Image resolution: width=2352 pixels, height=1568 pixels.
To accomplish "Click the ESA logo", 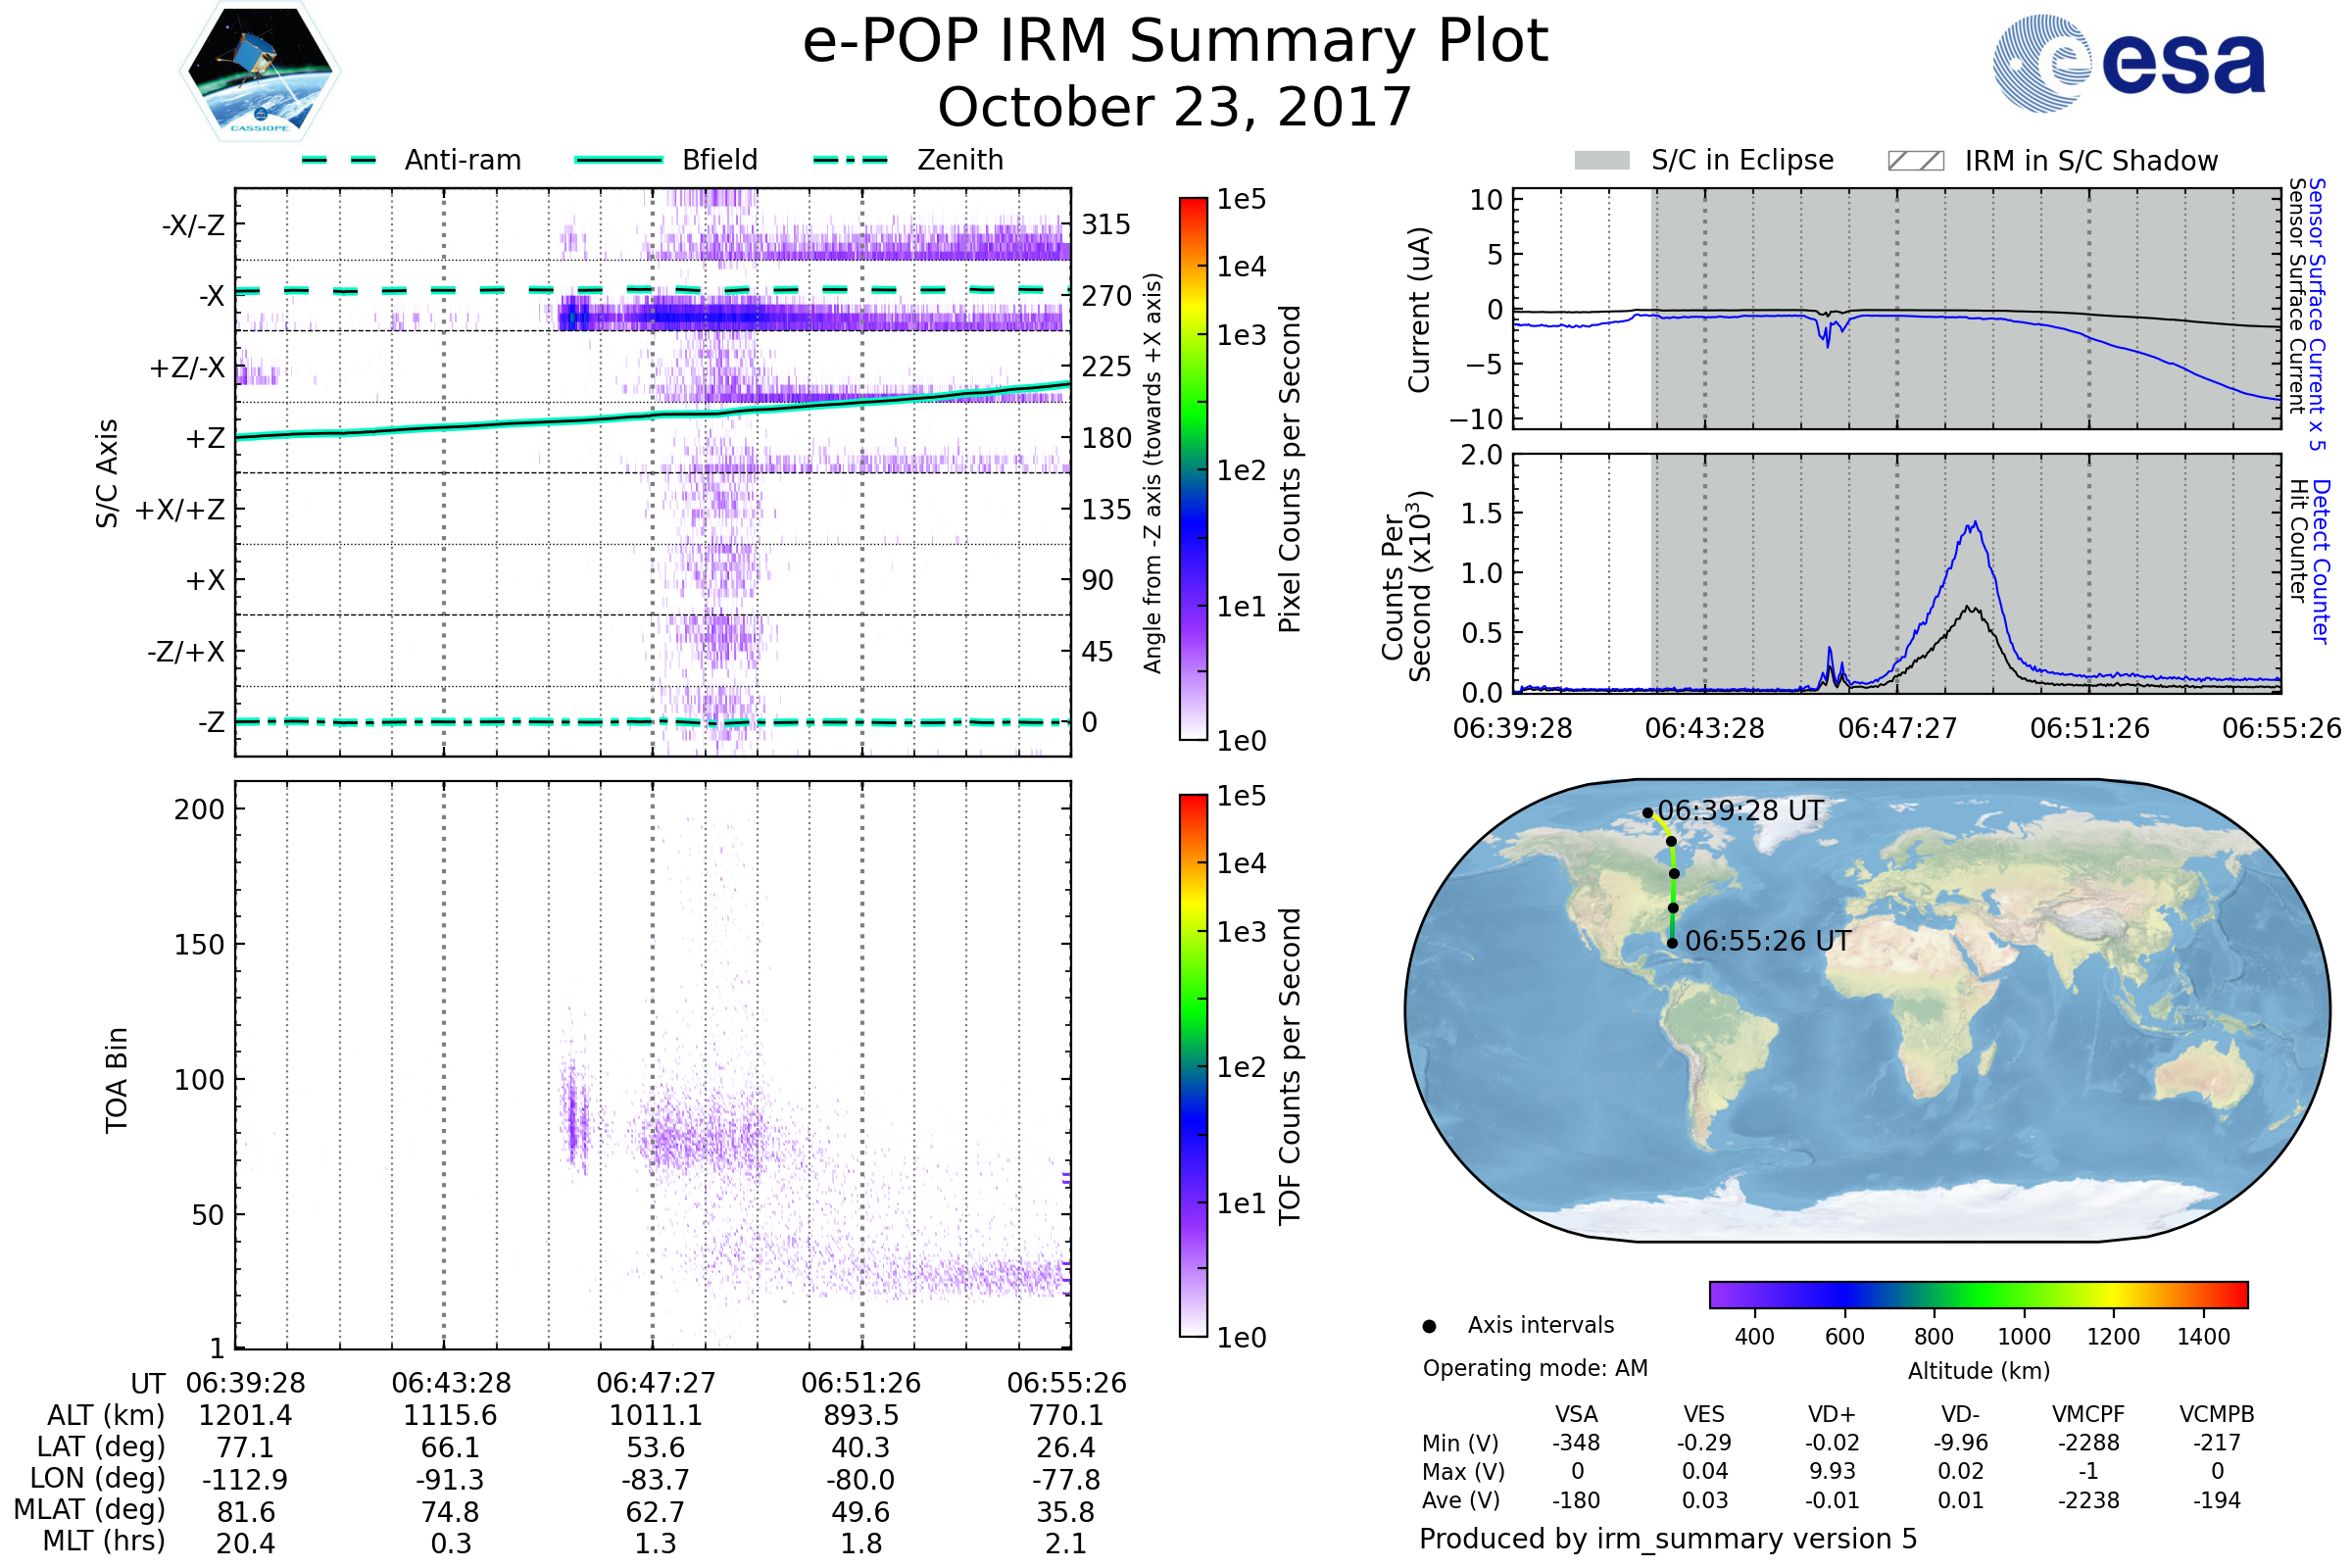I will 2129,64.
